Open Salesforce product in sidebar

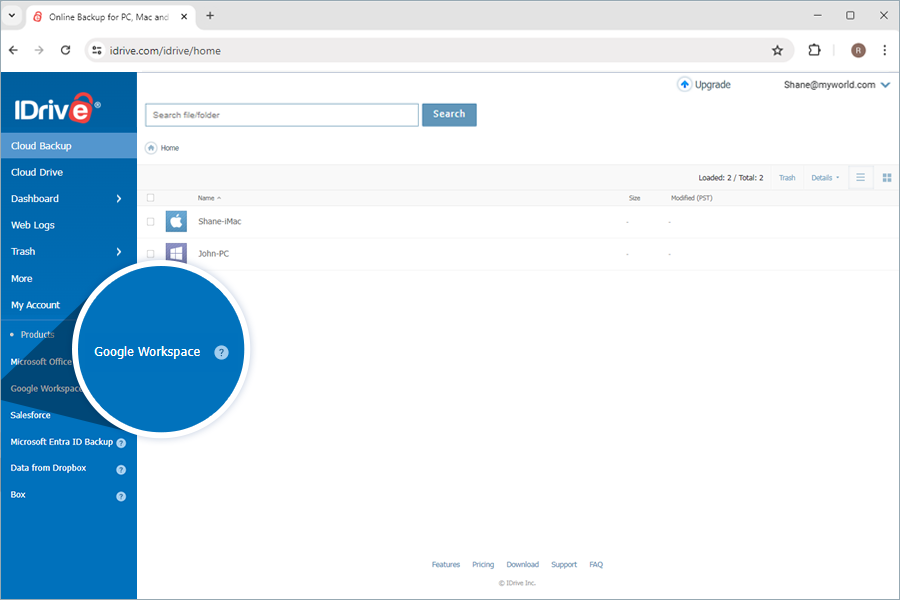pyautogui.click(x=30, y=415)
